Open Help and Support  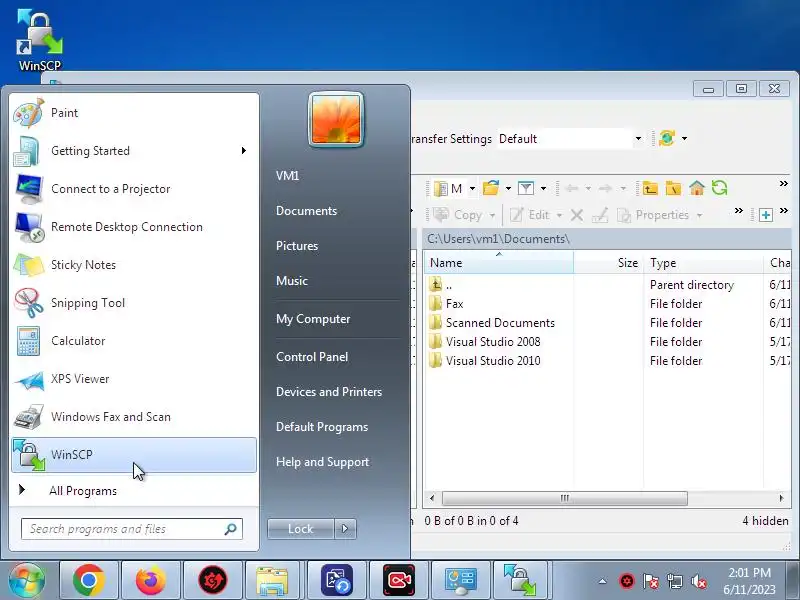tap(322, 462)
